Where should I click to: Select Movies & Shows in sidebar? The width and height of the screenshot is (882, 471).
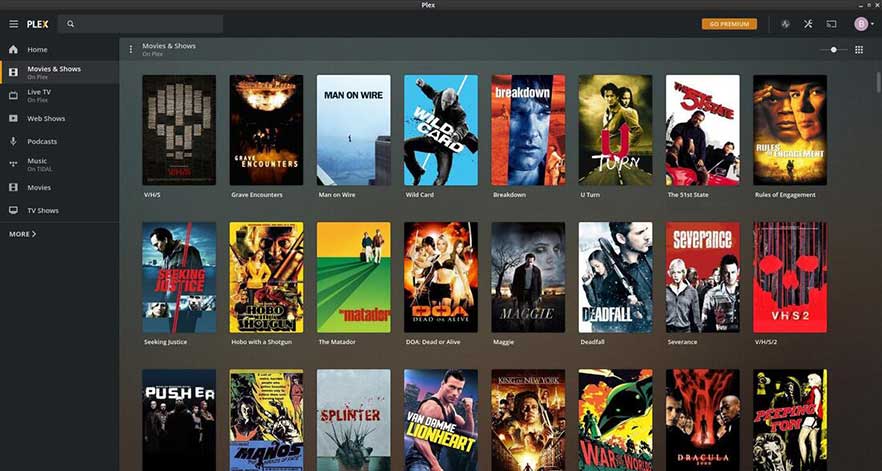click(x=60, y=72)
